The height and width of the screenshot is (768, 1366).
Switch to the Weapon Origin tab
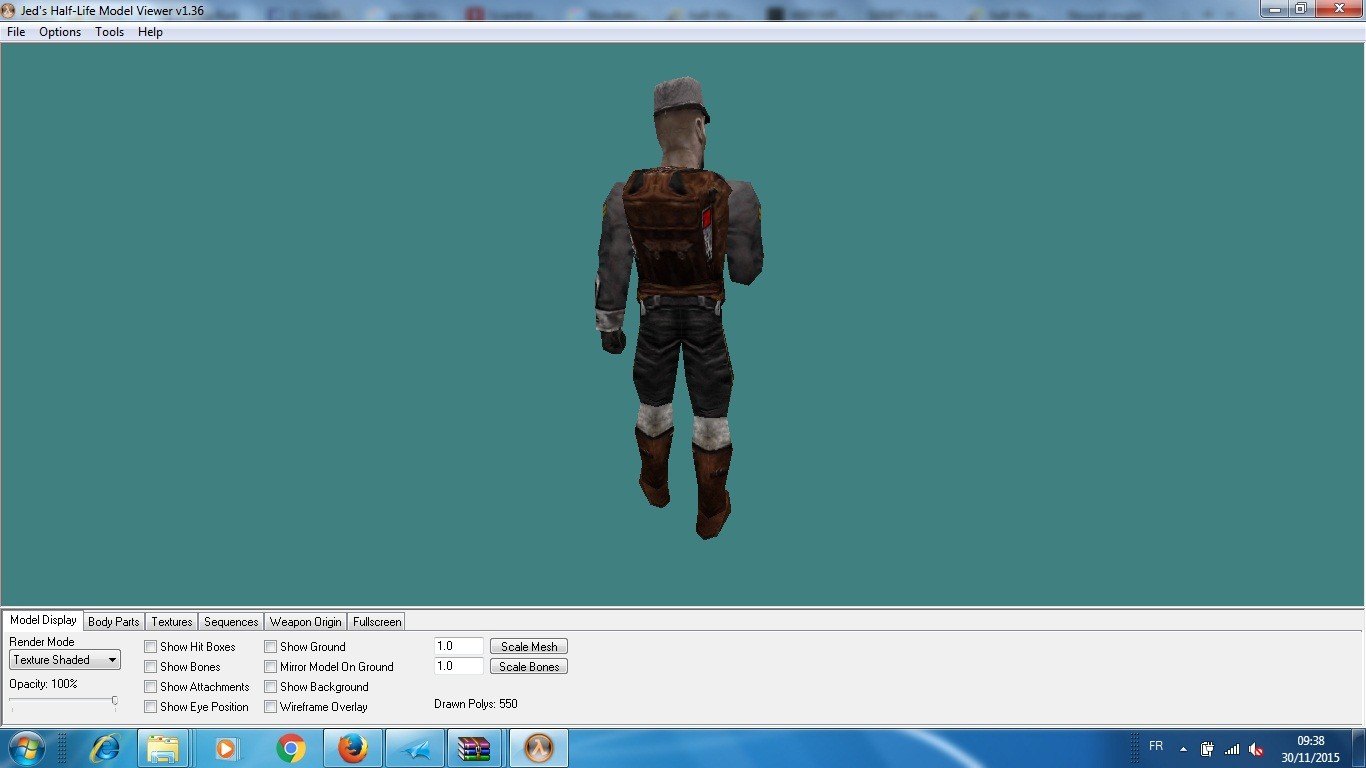pyautogui.click(x=306, y=621)
